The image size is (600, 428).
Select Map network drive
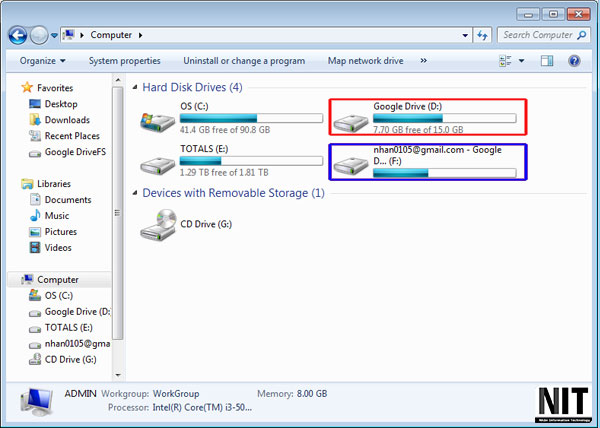click(x=365, y=61)
